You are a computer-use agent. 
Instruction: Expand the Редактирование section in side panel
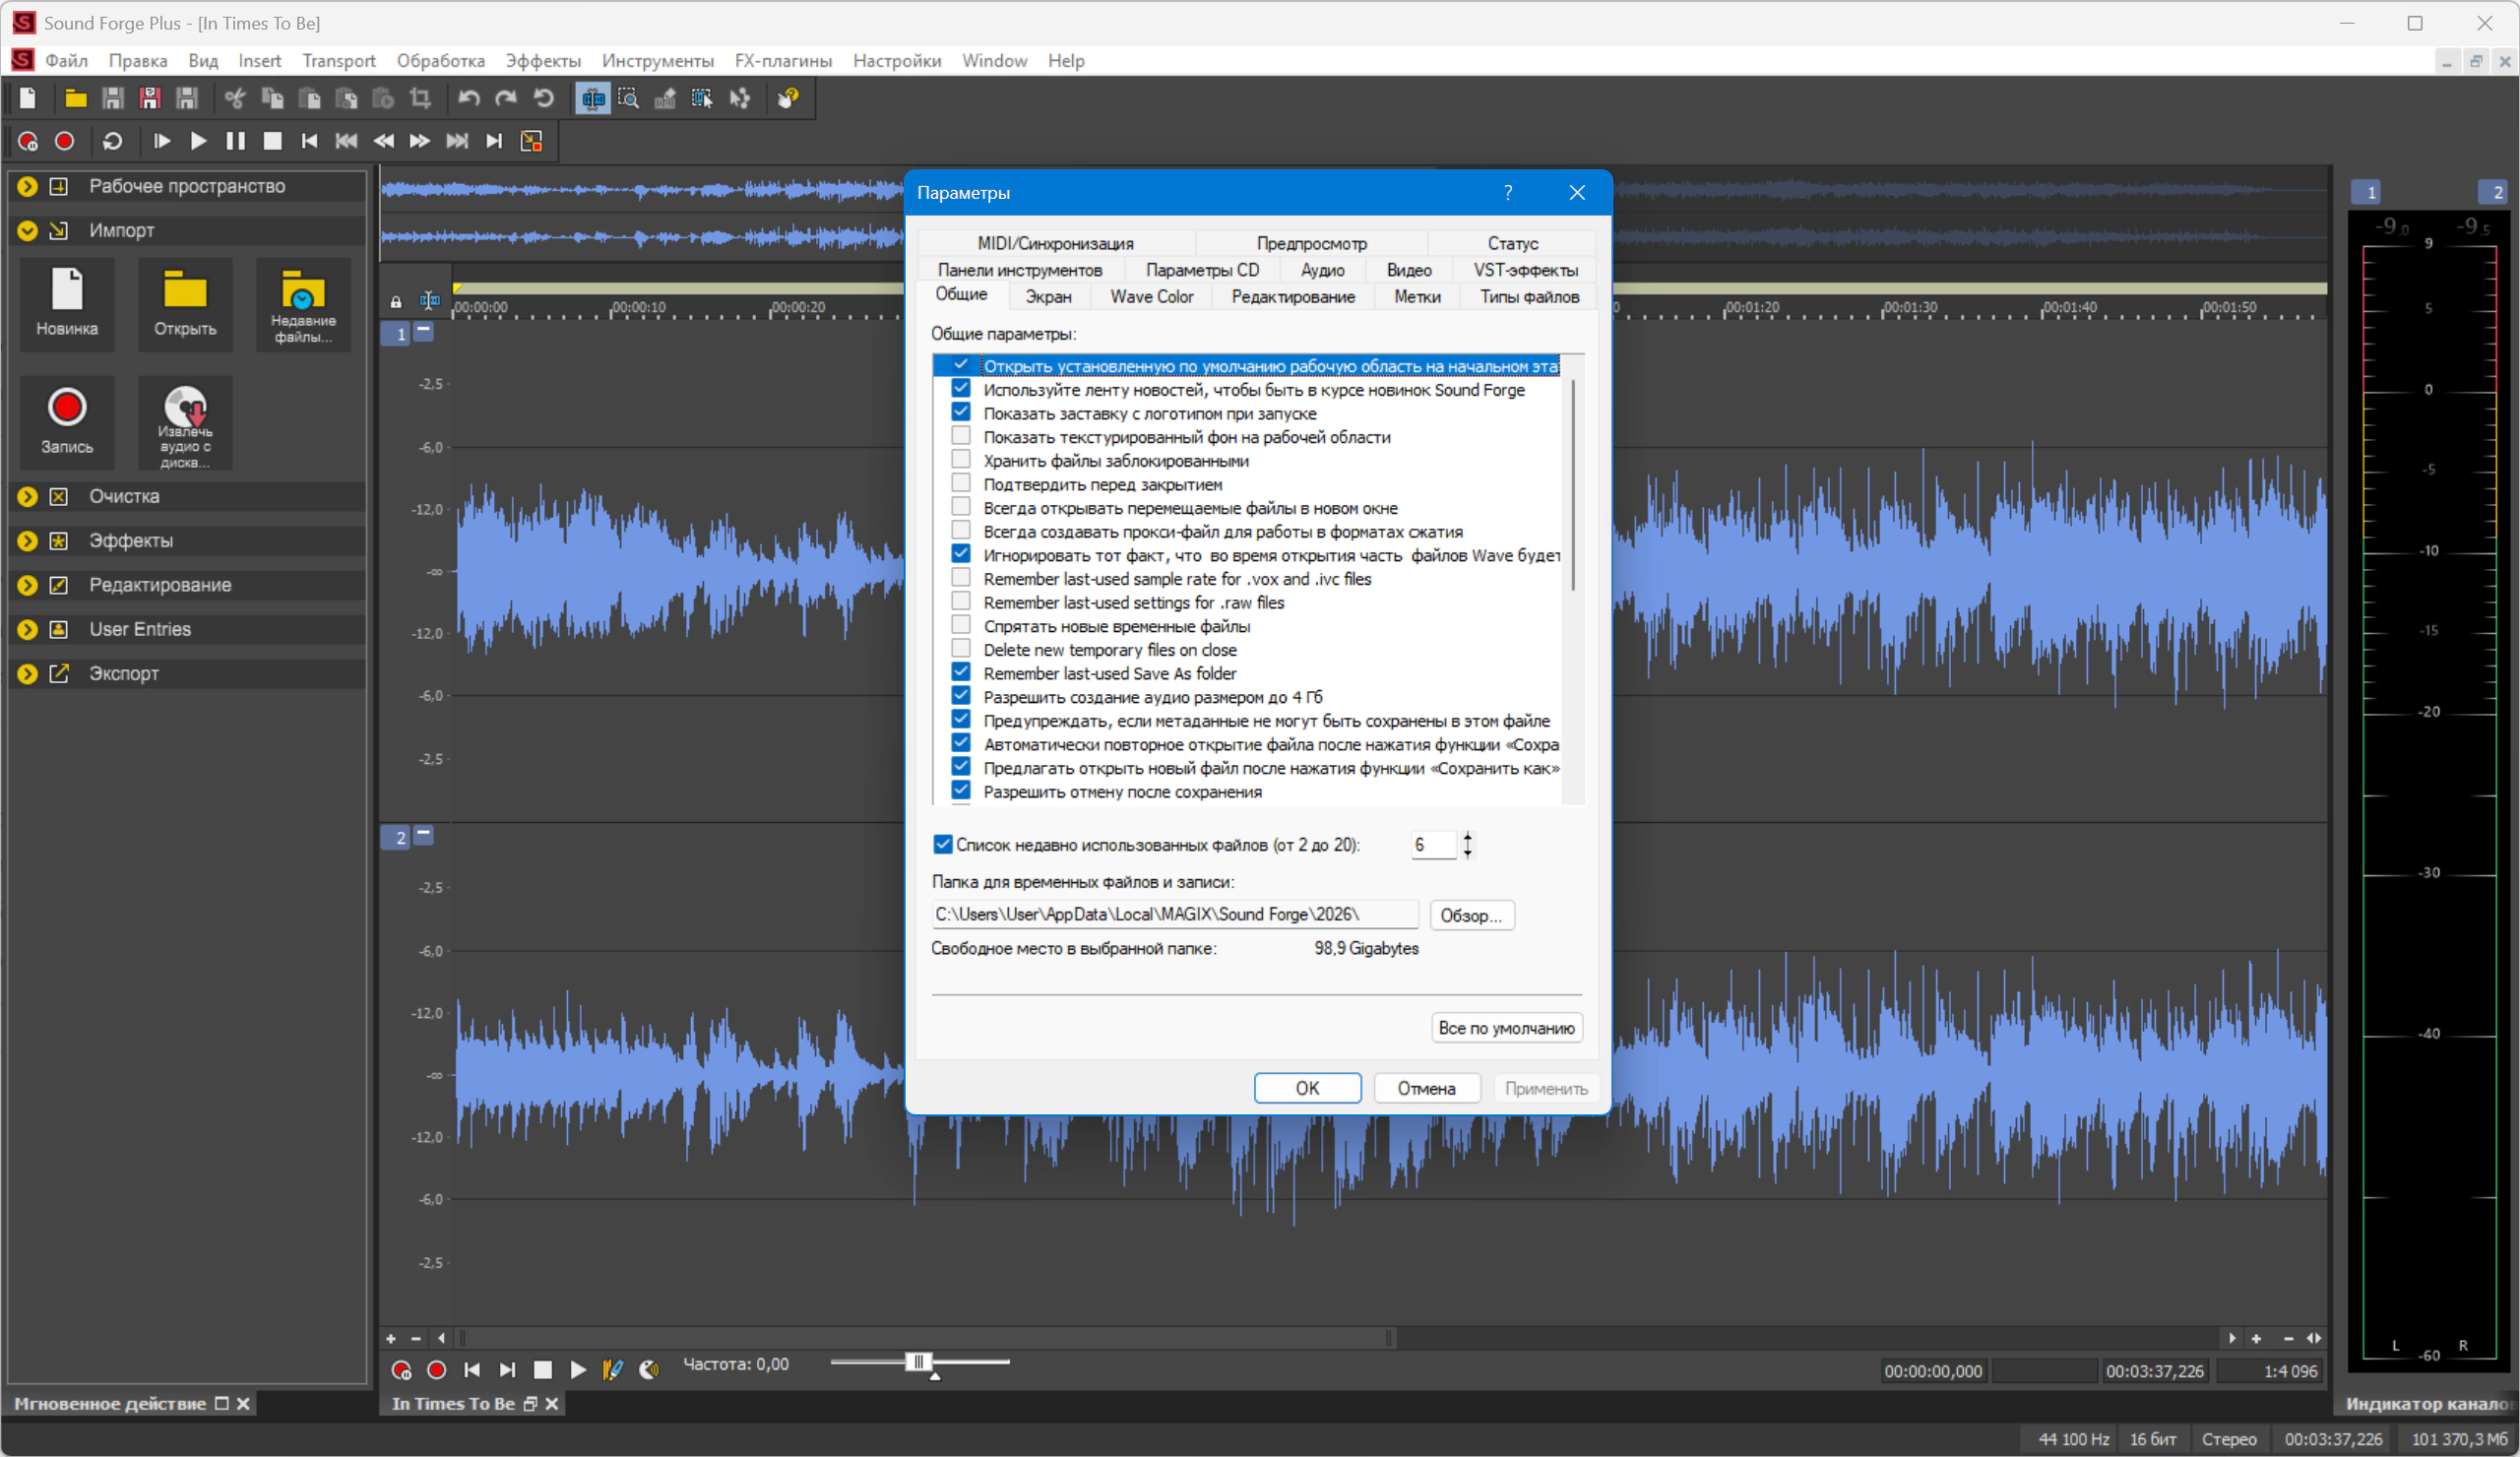click(28, 585)
